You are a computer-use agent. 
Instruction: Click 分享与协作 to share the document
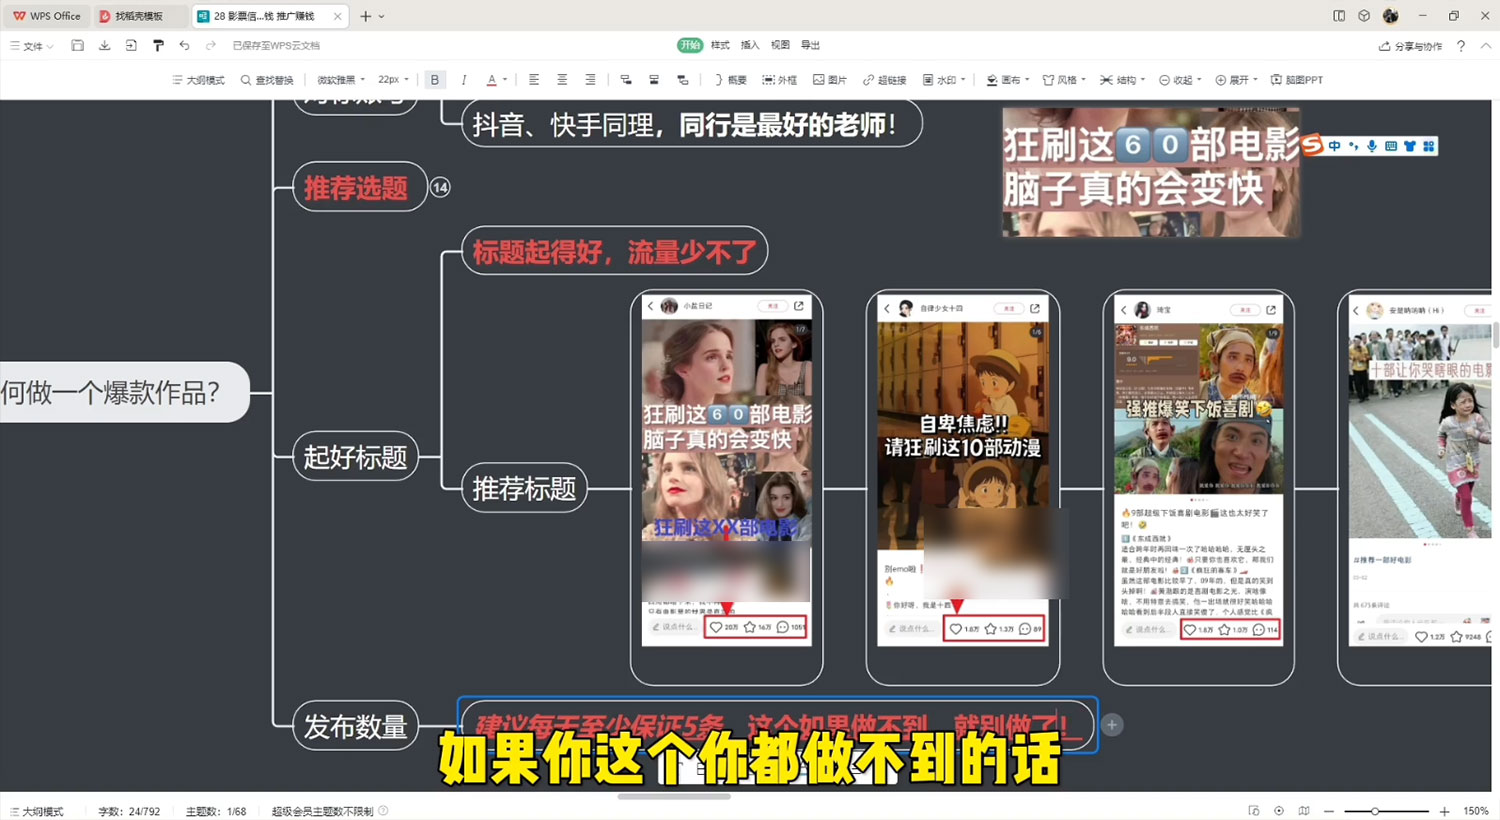click(x=1410, y=45)
